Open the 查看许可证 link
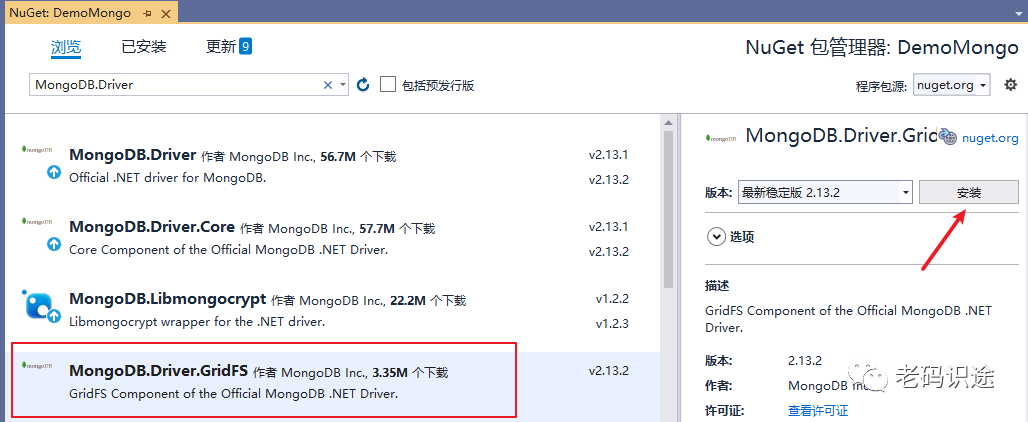 point(818,411)
